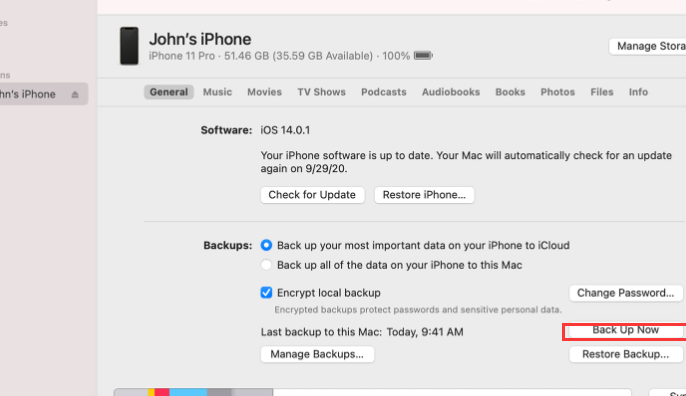
Task: Switch to the Files tab
Action: click(602, 92)
